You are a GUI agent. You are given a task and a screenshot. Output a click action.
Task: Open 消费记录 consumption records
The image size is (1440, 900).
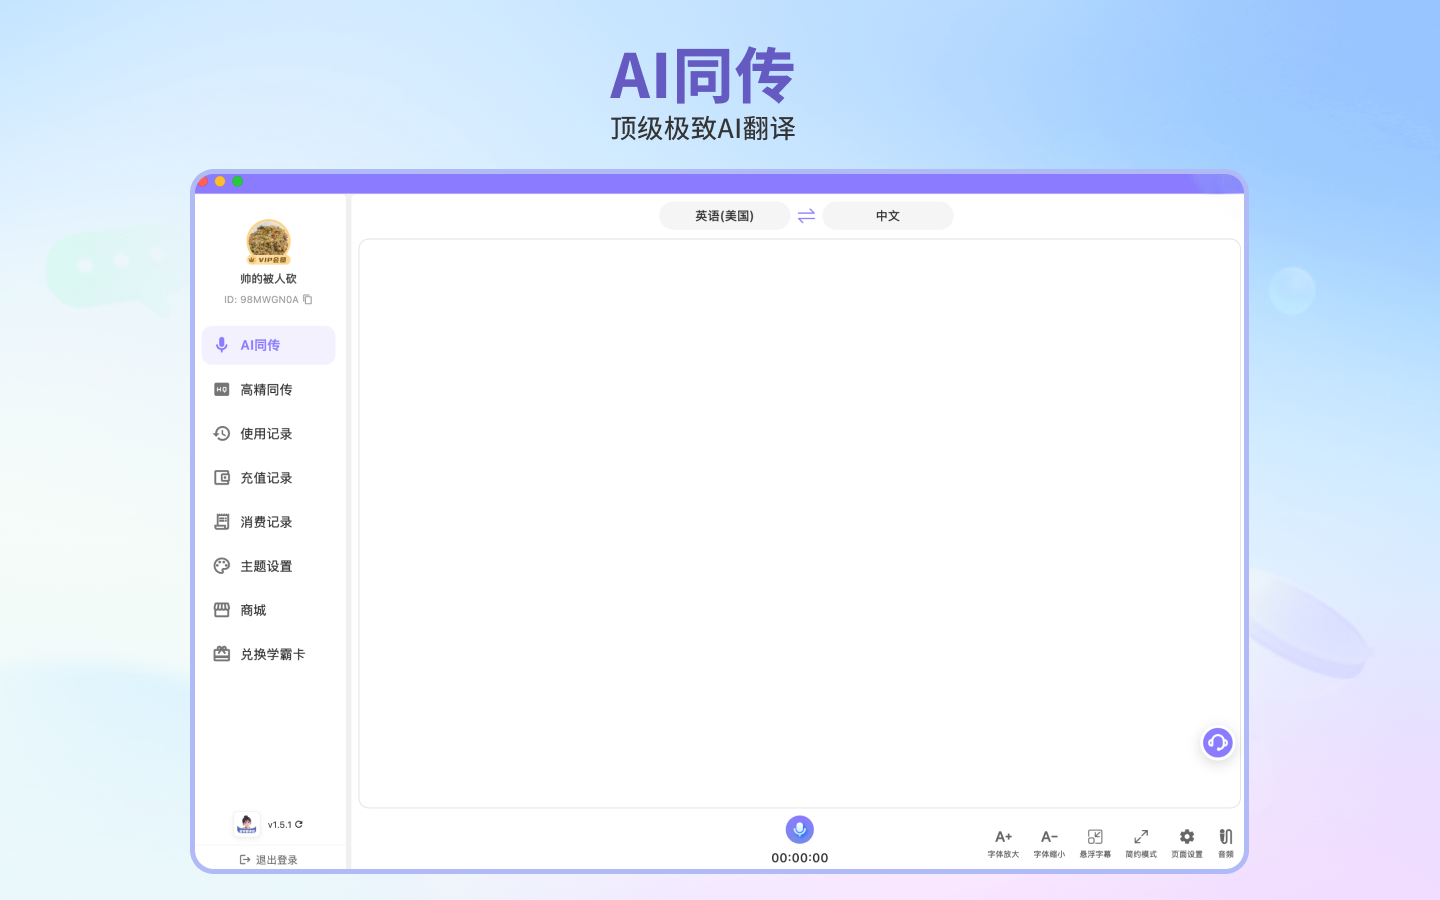(268, 521)
